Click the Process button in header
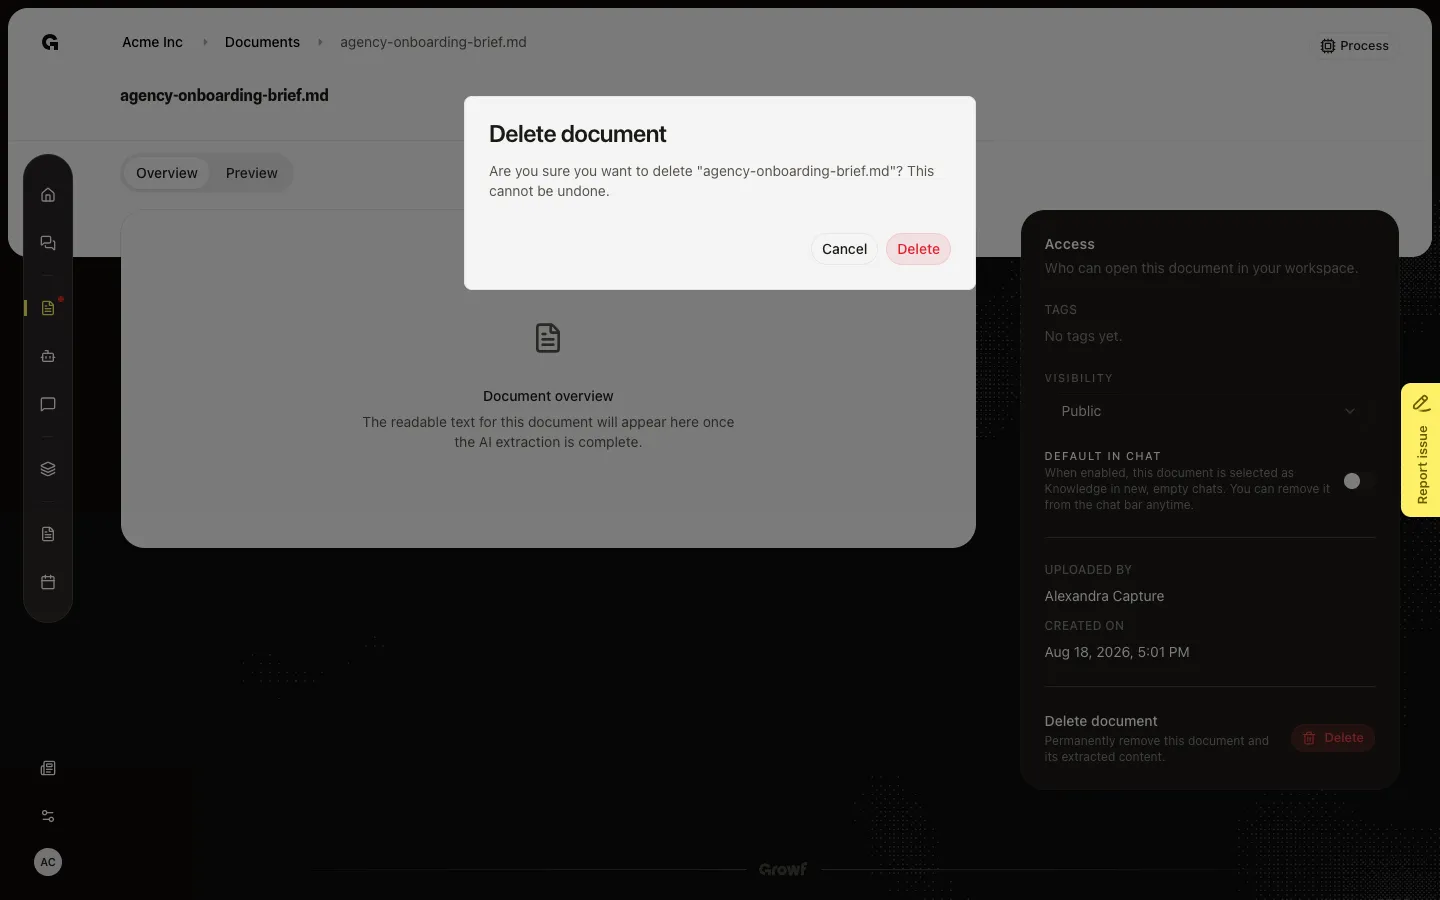 pos(1355,46)
